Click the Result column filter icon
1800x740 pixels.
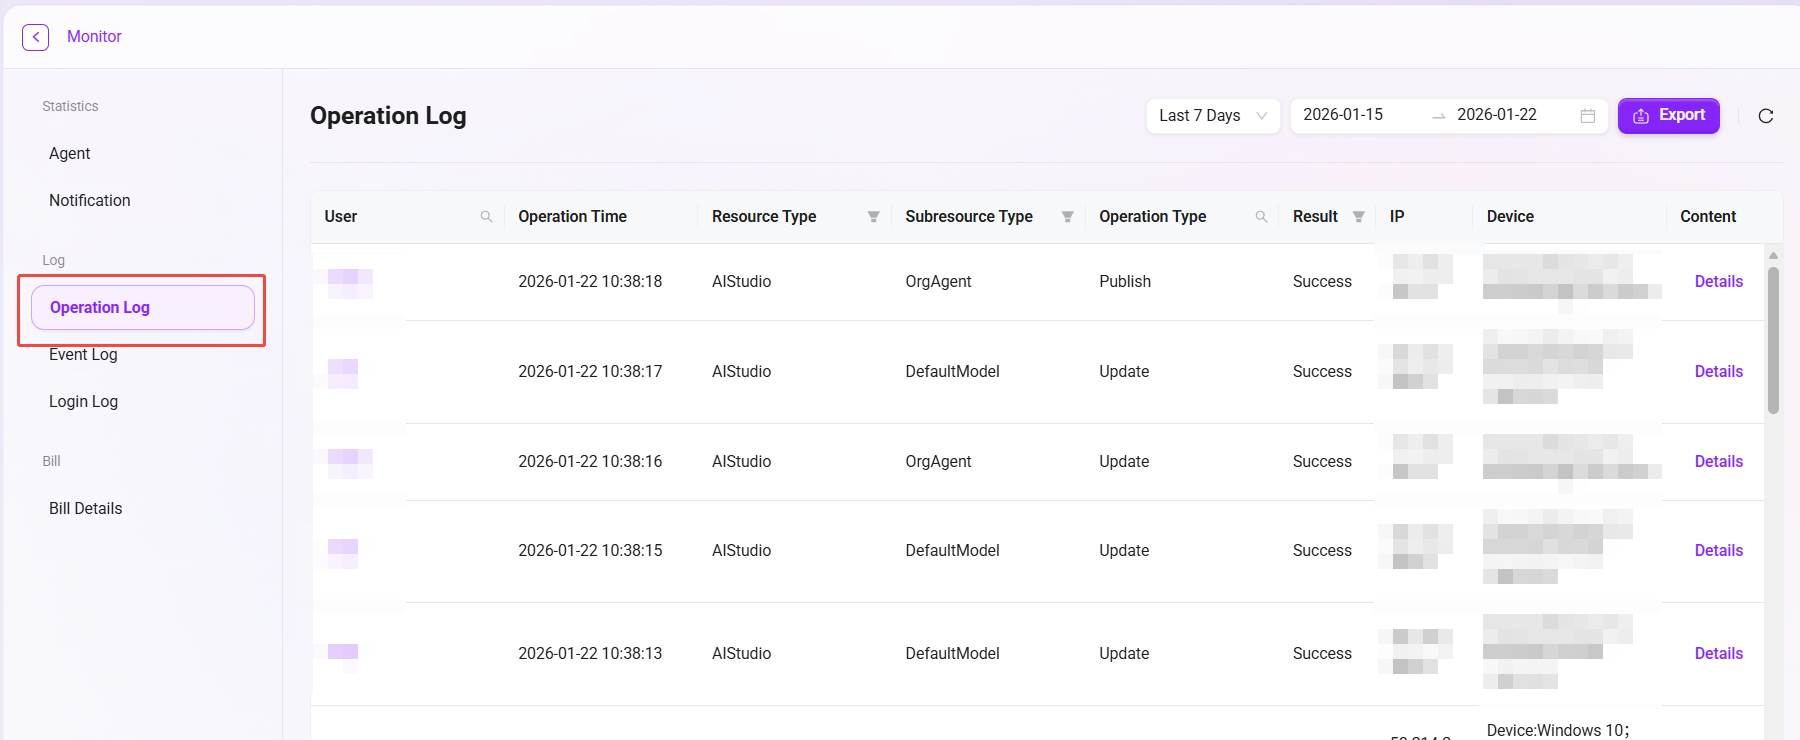1358,217
